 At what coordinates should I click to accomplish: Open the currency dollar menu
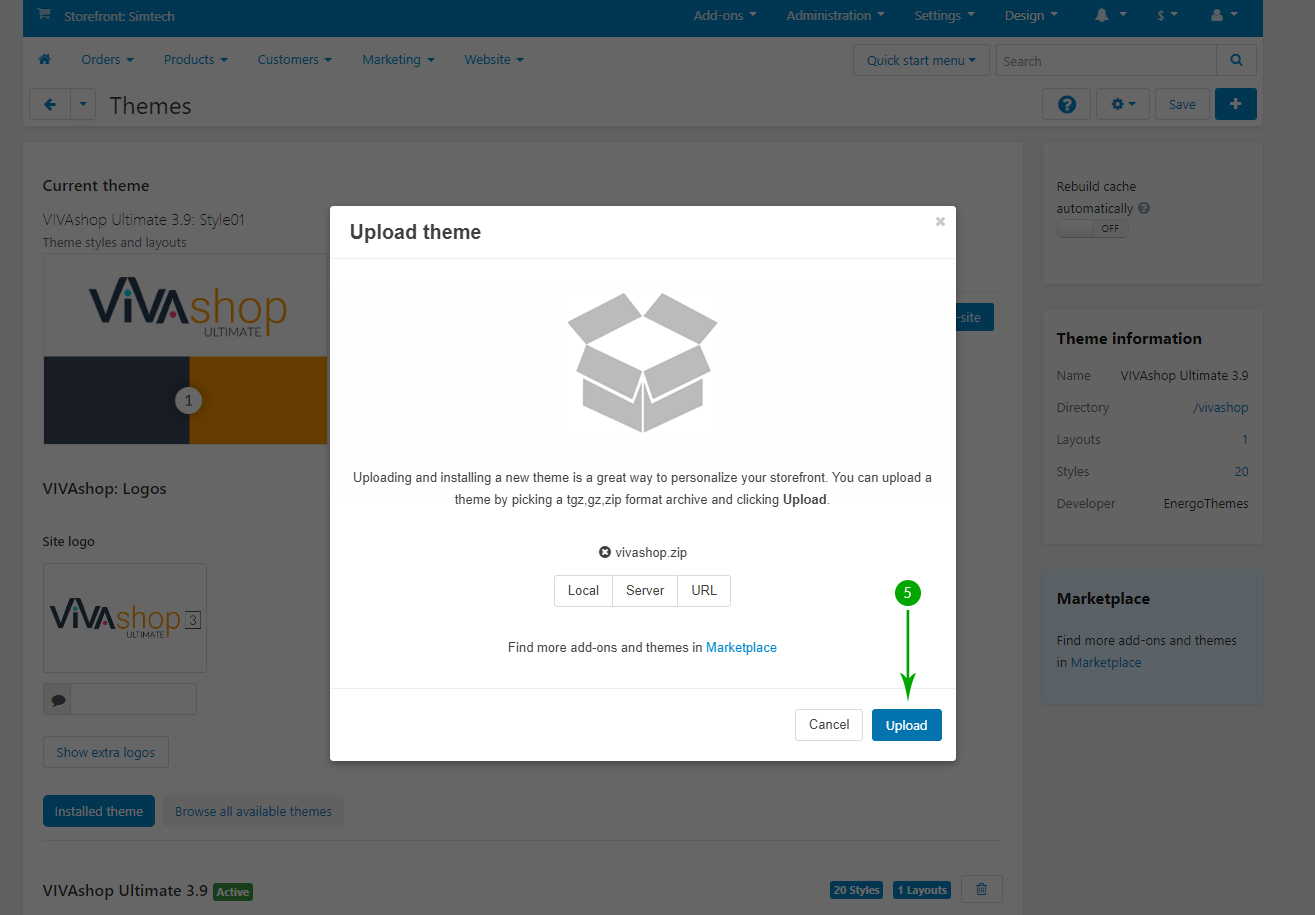1167,15
